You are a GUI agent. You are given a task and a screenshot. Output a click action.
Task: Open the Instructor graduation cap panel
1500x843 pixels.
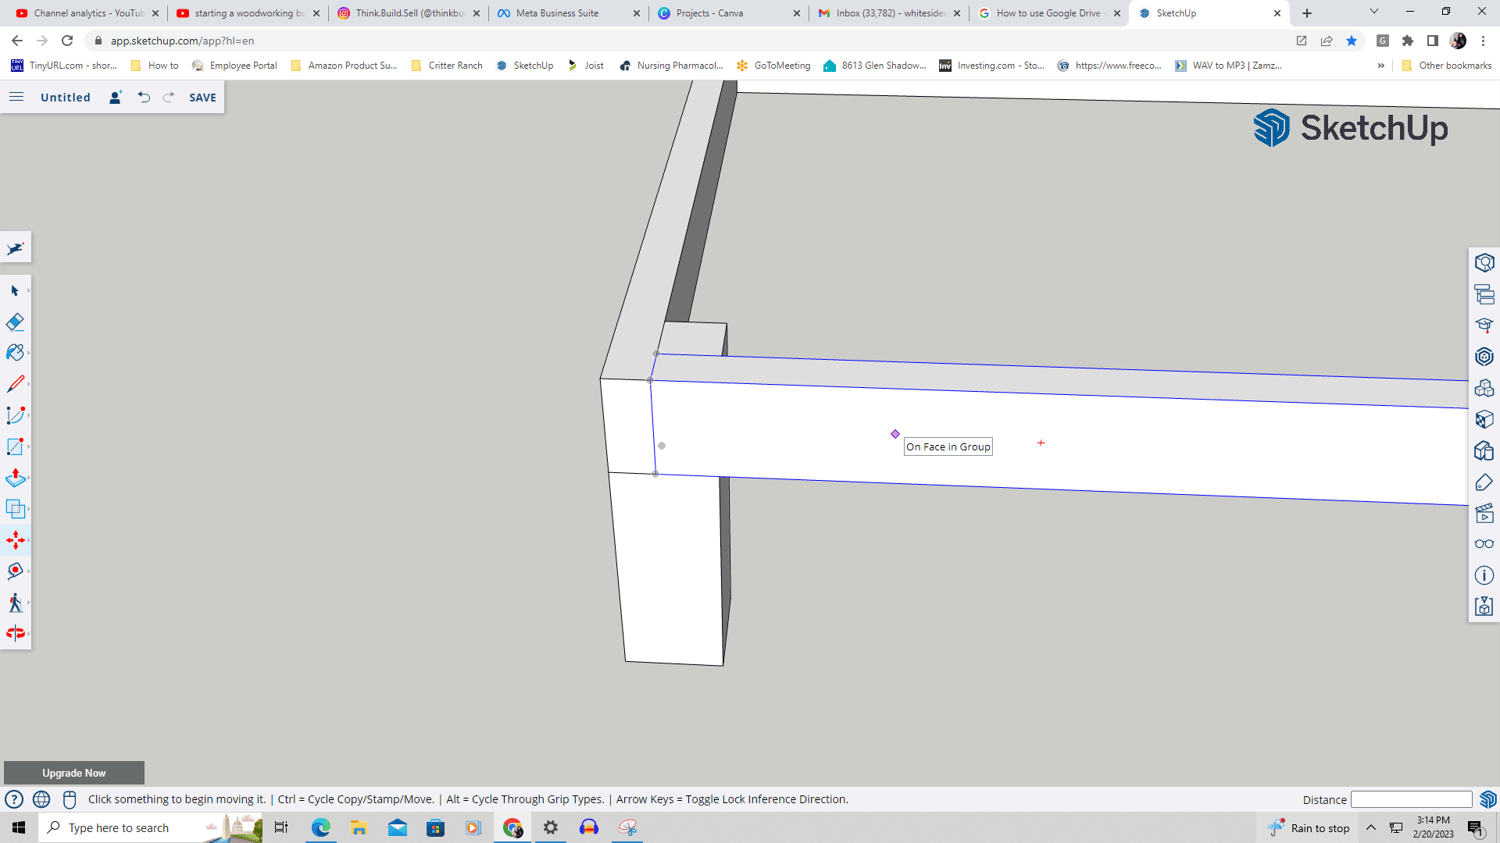point(1484,325)
